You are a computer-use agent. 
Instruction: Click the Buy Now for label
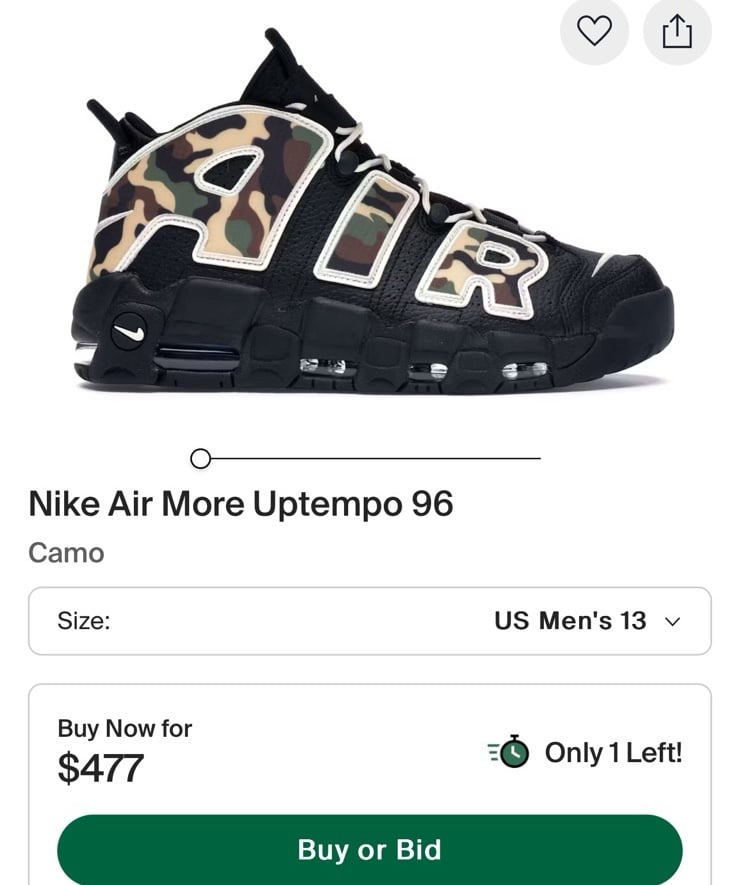point(125,728)
